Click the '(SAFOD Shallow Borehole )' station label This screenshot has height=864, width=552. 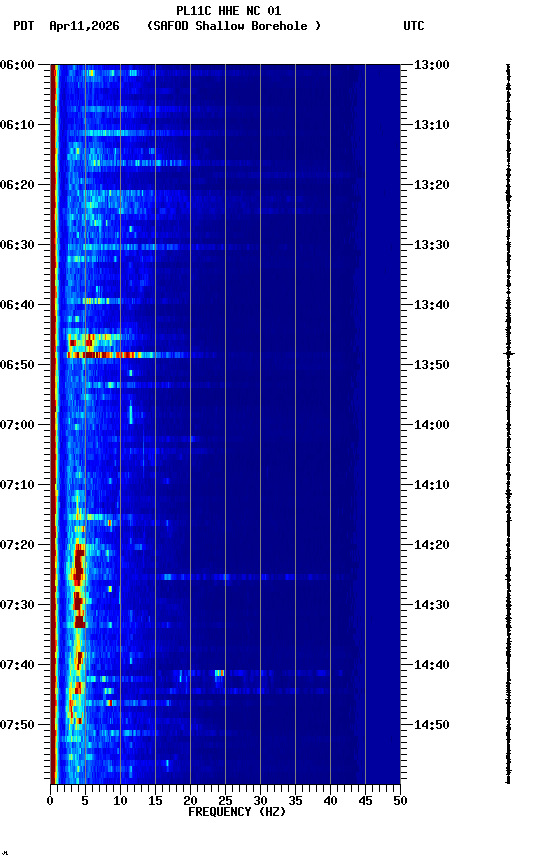click(x=234, y=26)
